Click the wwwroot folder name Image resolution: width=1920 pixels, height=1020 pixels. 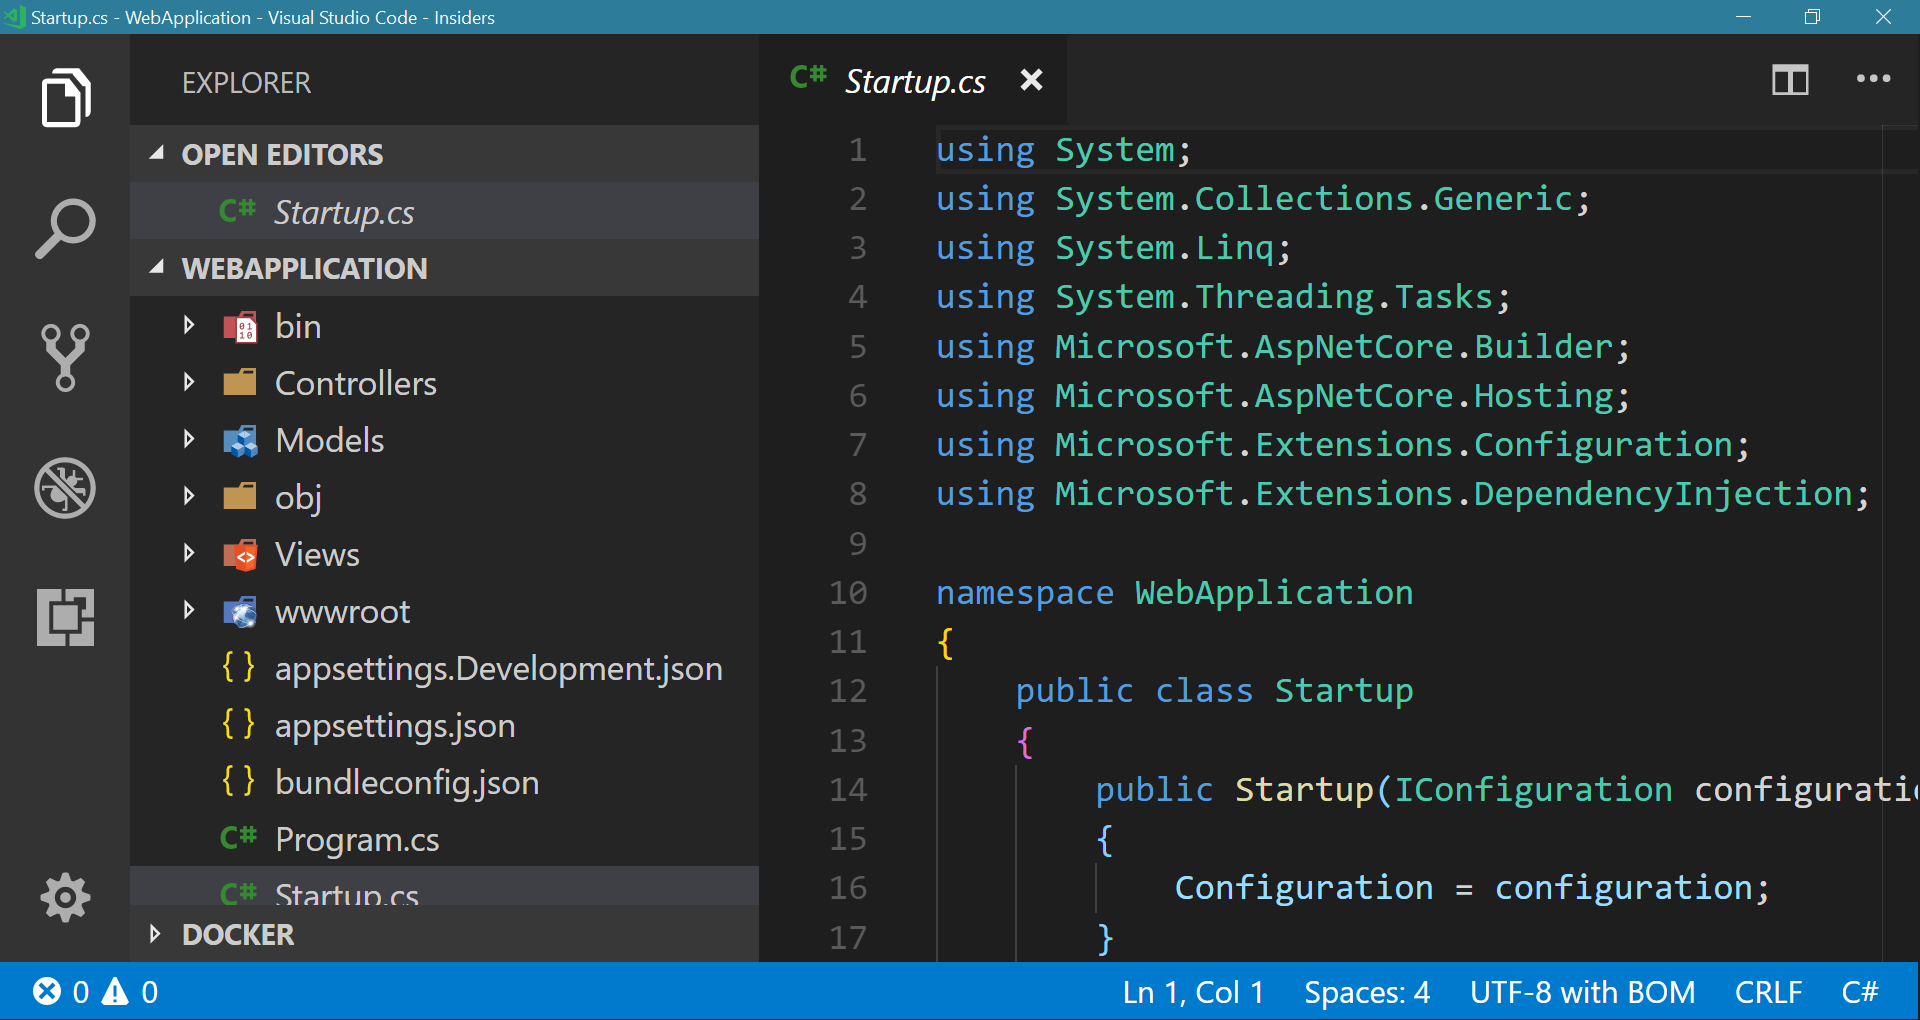click(x=343, y=611)
